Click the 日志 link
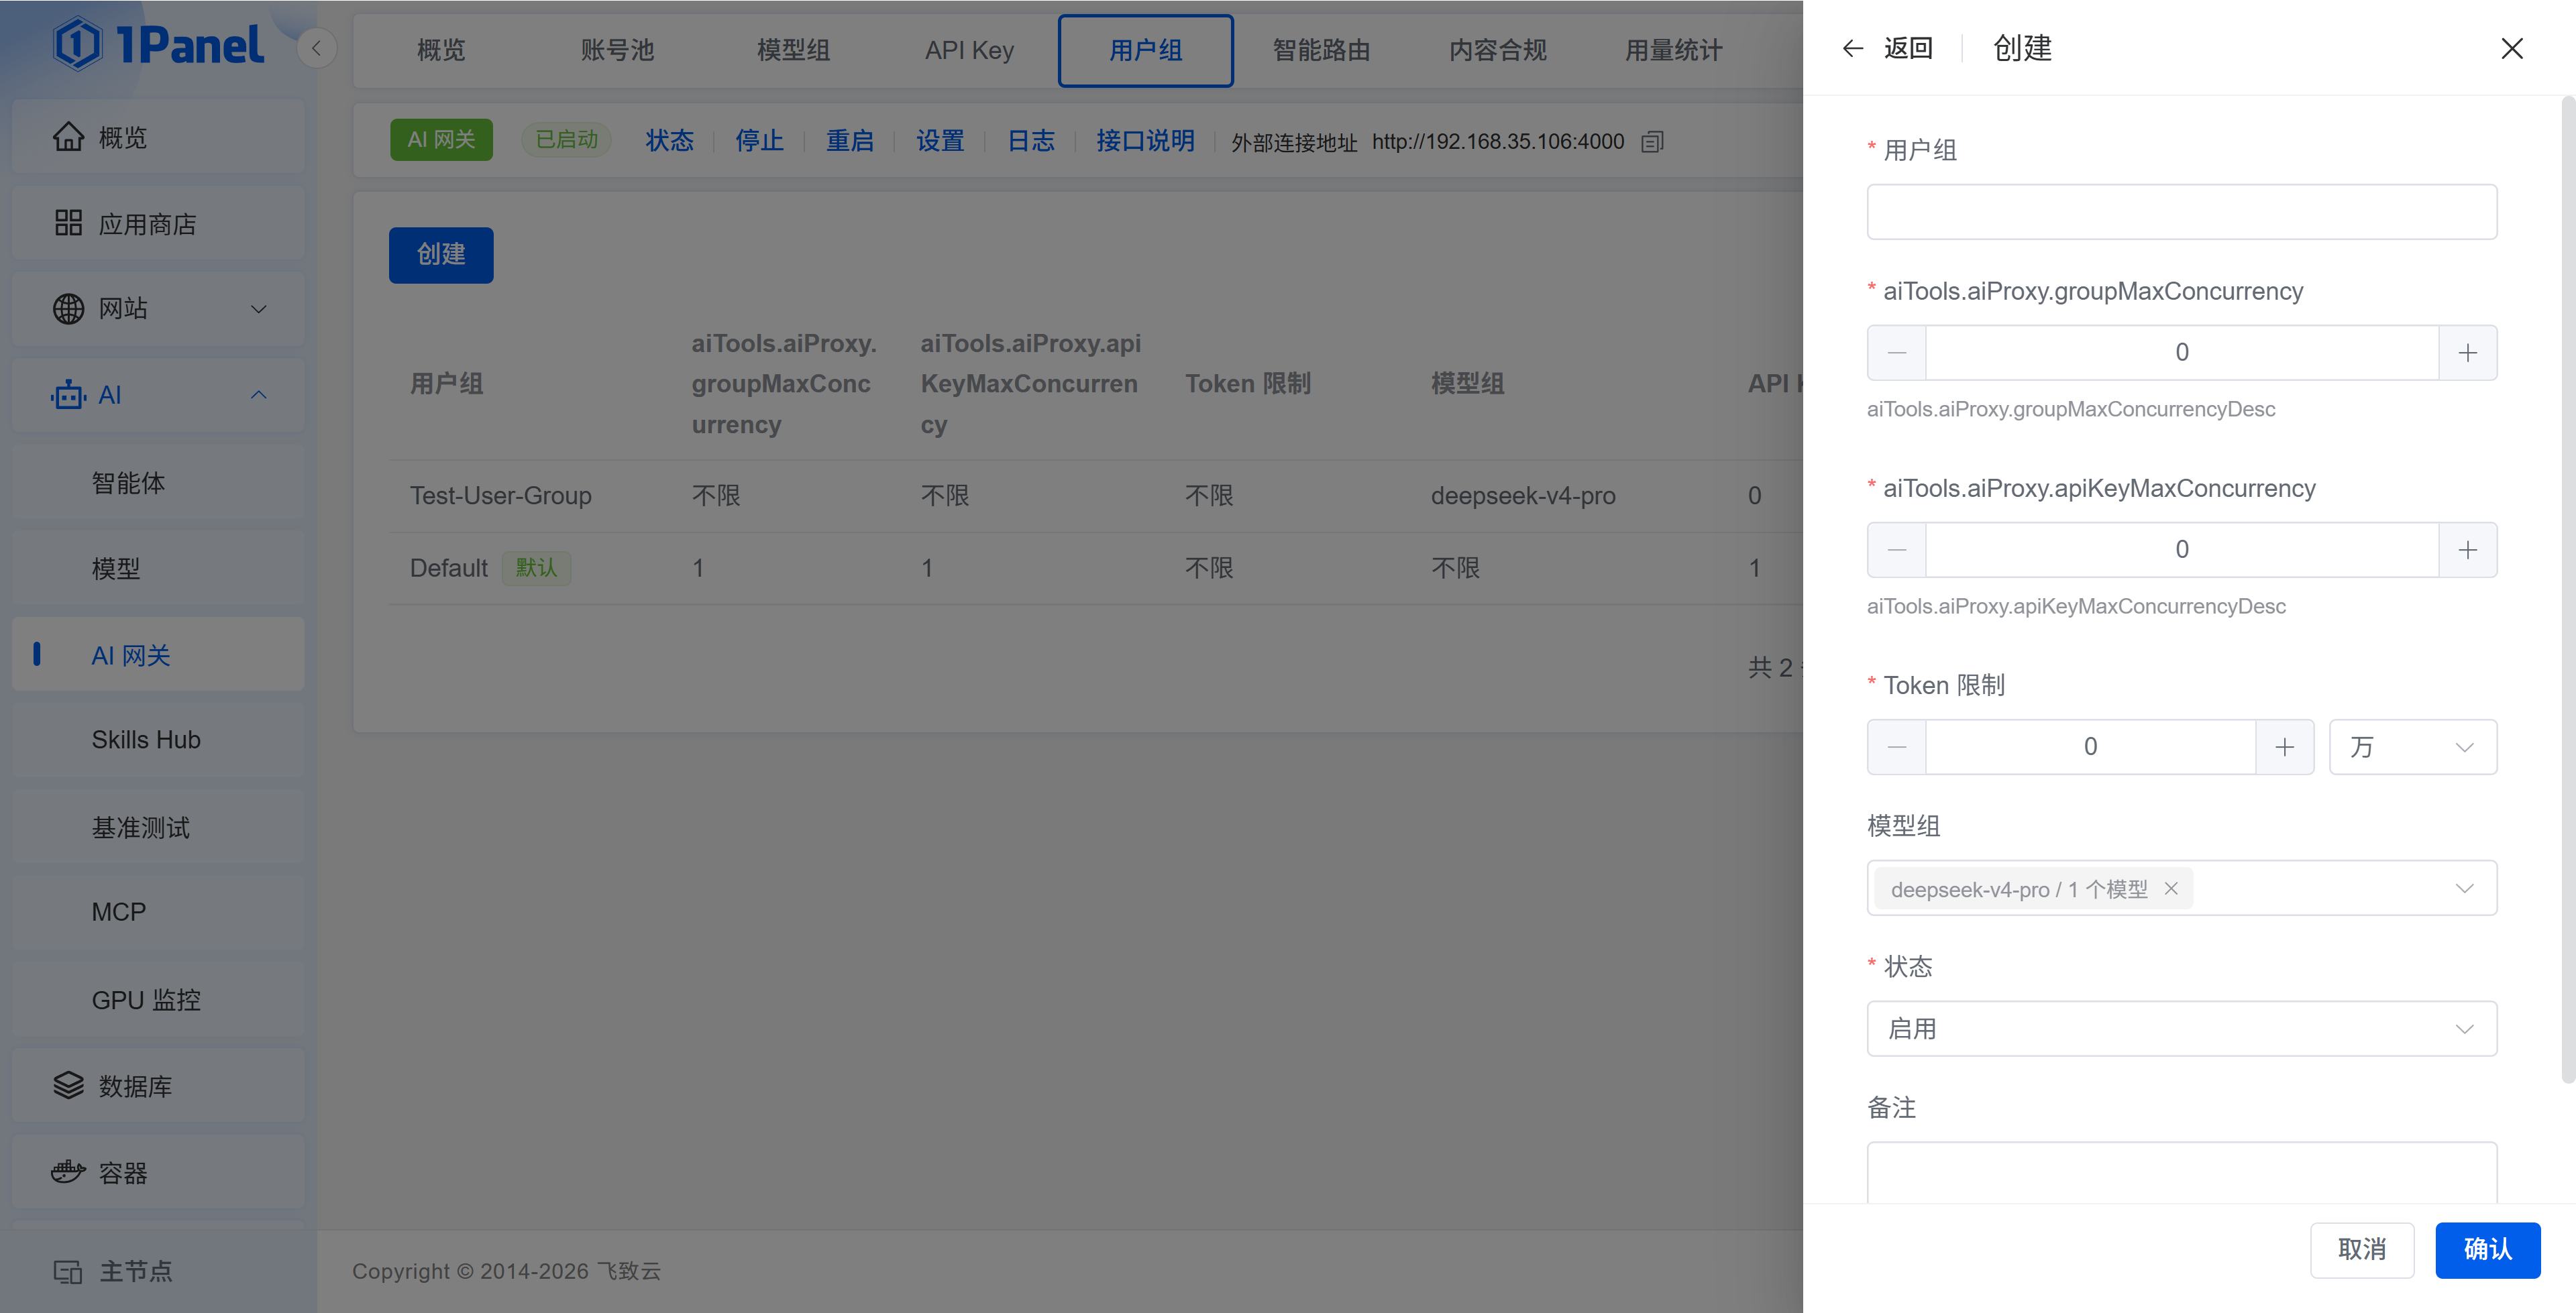 (1031, 141)
